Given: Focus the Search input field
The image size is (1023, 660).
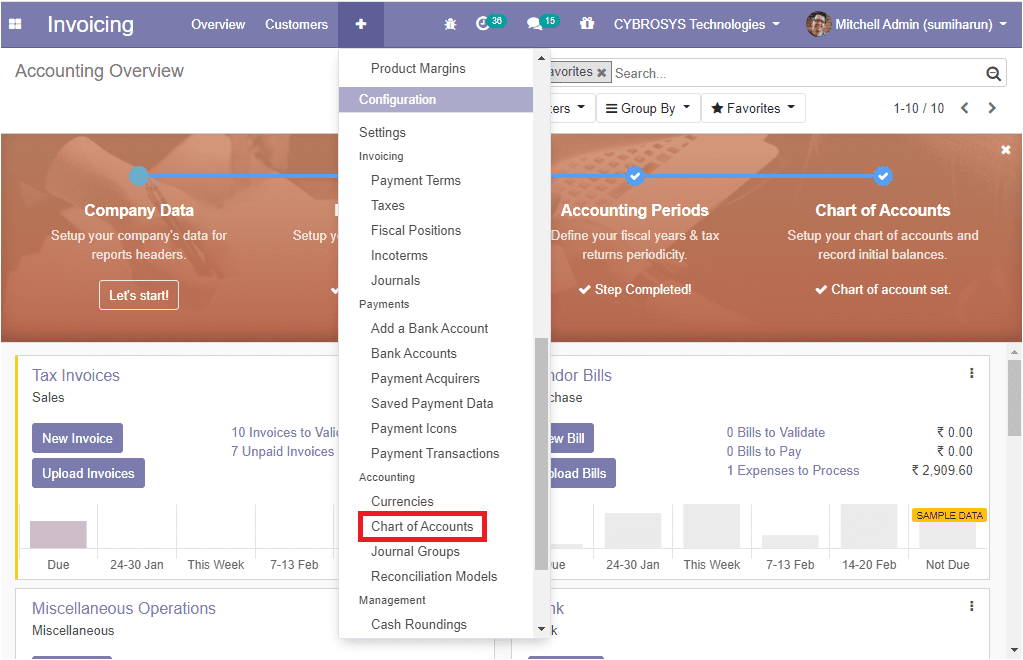Looking at the screenshot, I should click(x=797, y=74).
